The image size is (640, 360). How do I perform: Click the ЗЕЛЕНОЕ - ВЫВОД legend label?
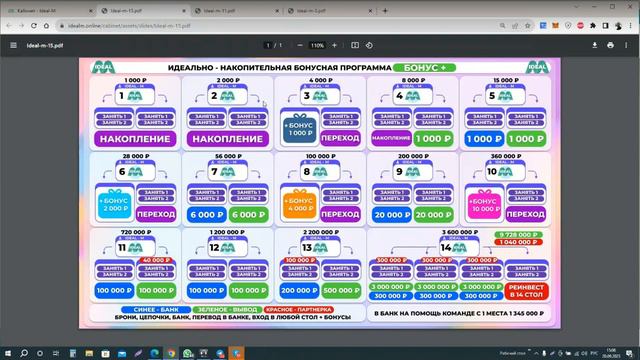pos(227,310)
